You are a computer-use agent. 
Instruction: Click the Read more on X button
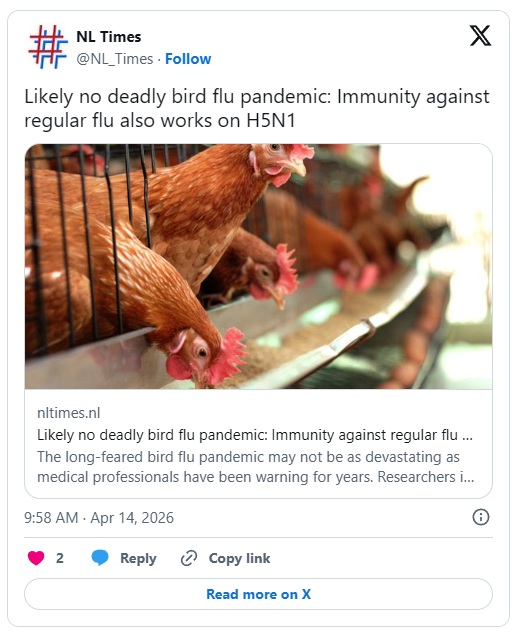(x=258, y=594)
